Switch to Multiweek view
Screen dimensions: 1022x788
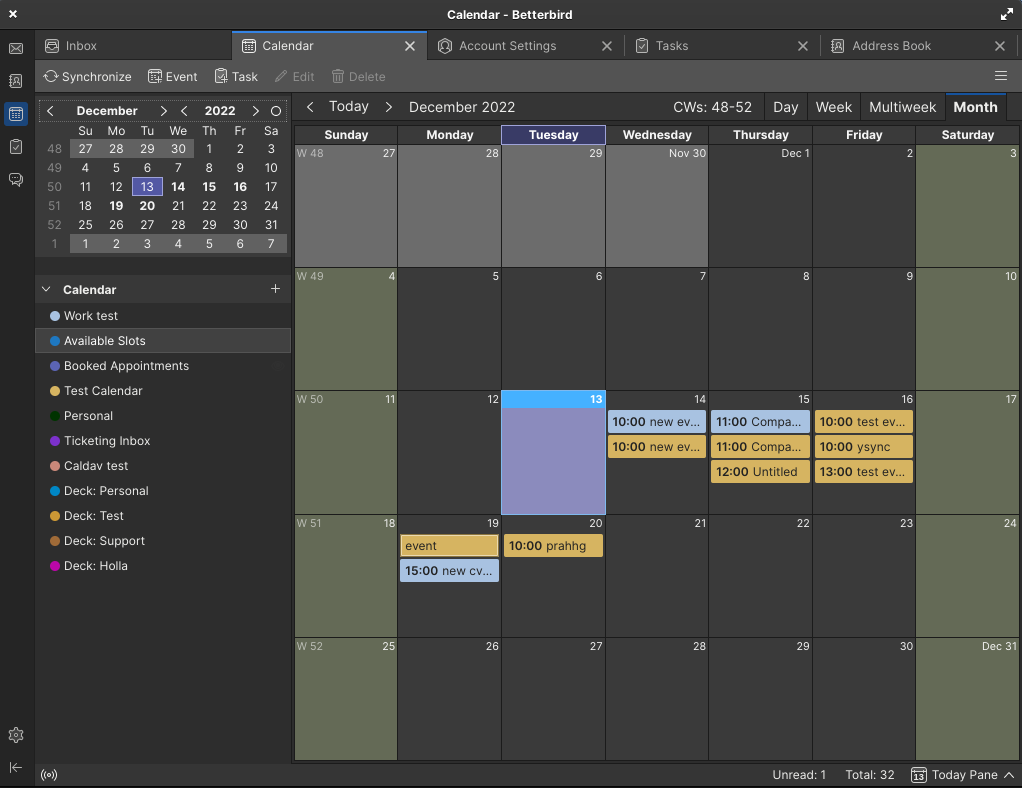pos(902,107)
